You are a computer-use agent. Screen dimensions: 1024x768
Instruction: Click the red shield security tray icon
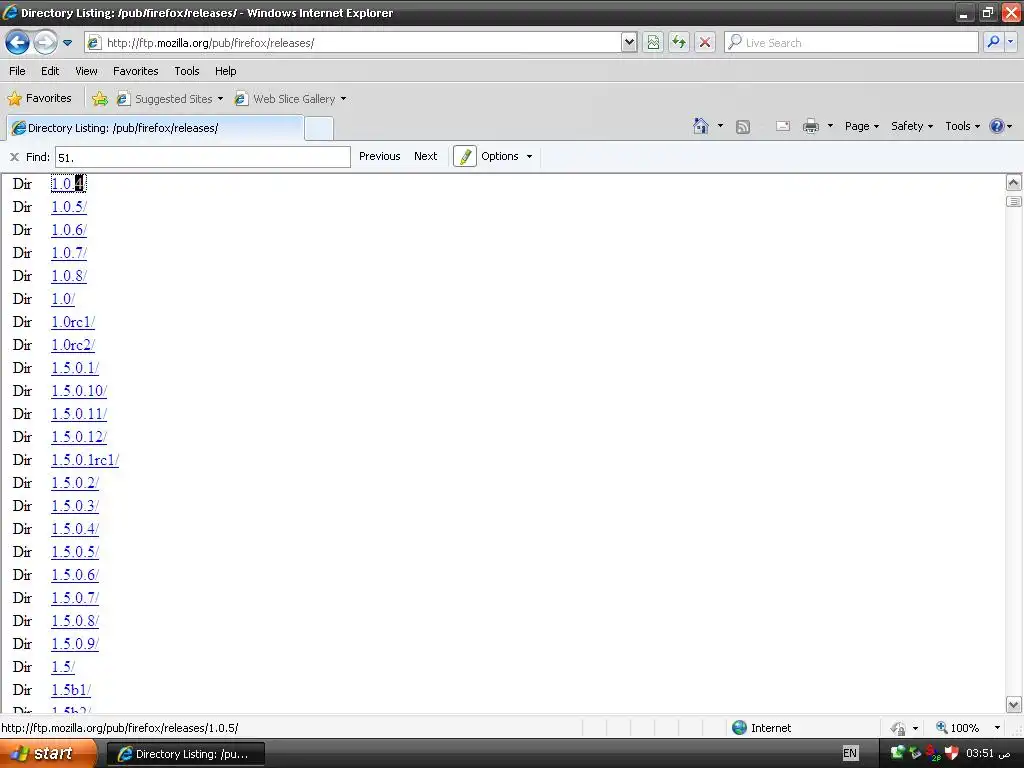952,754
